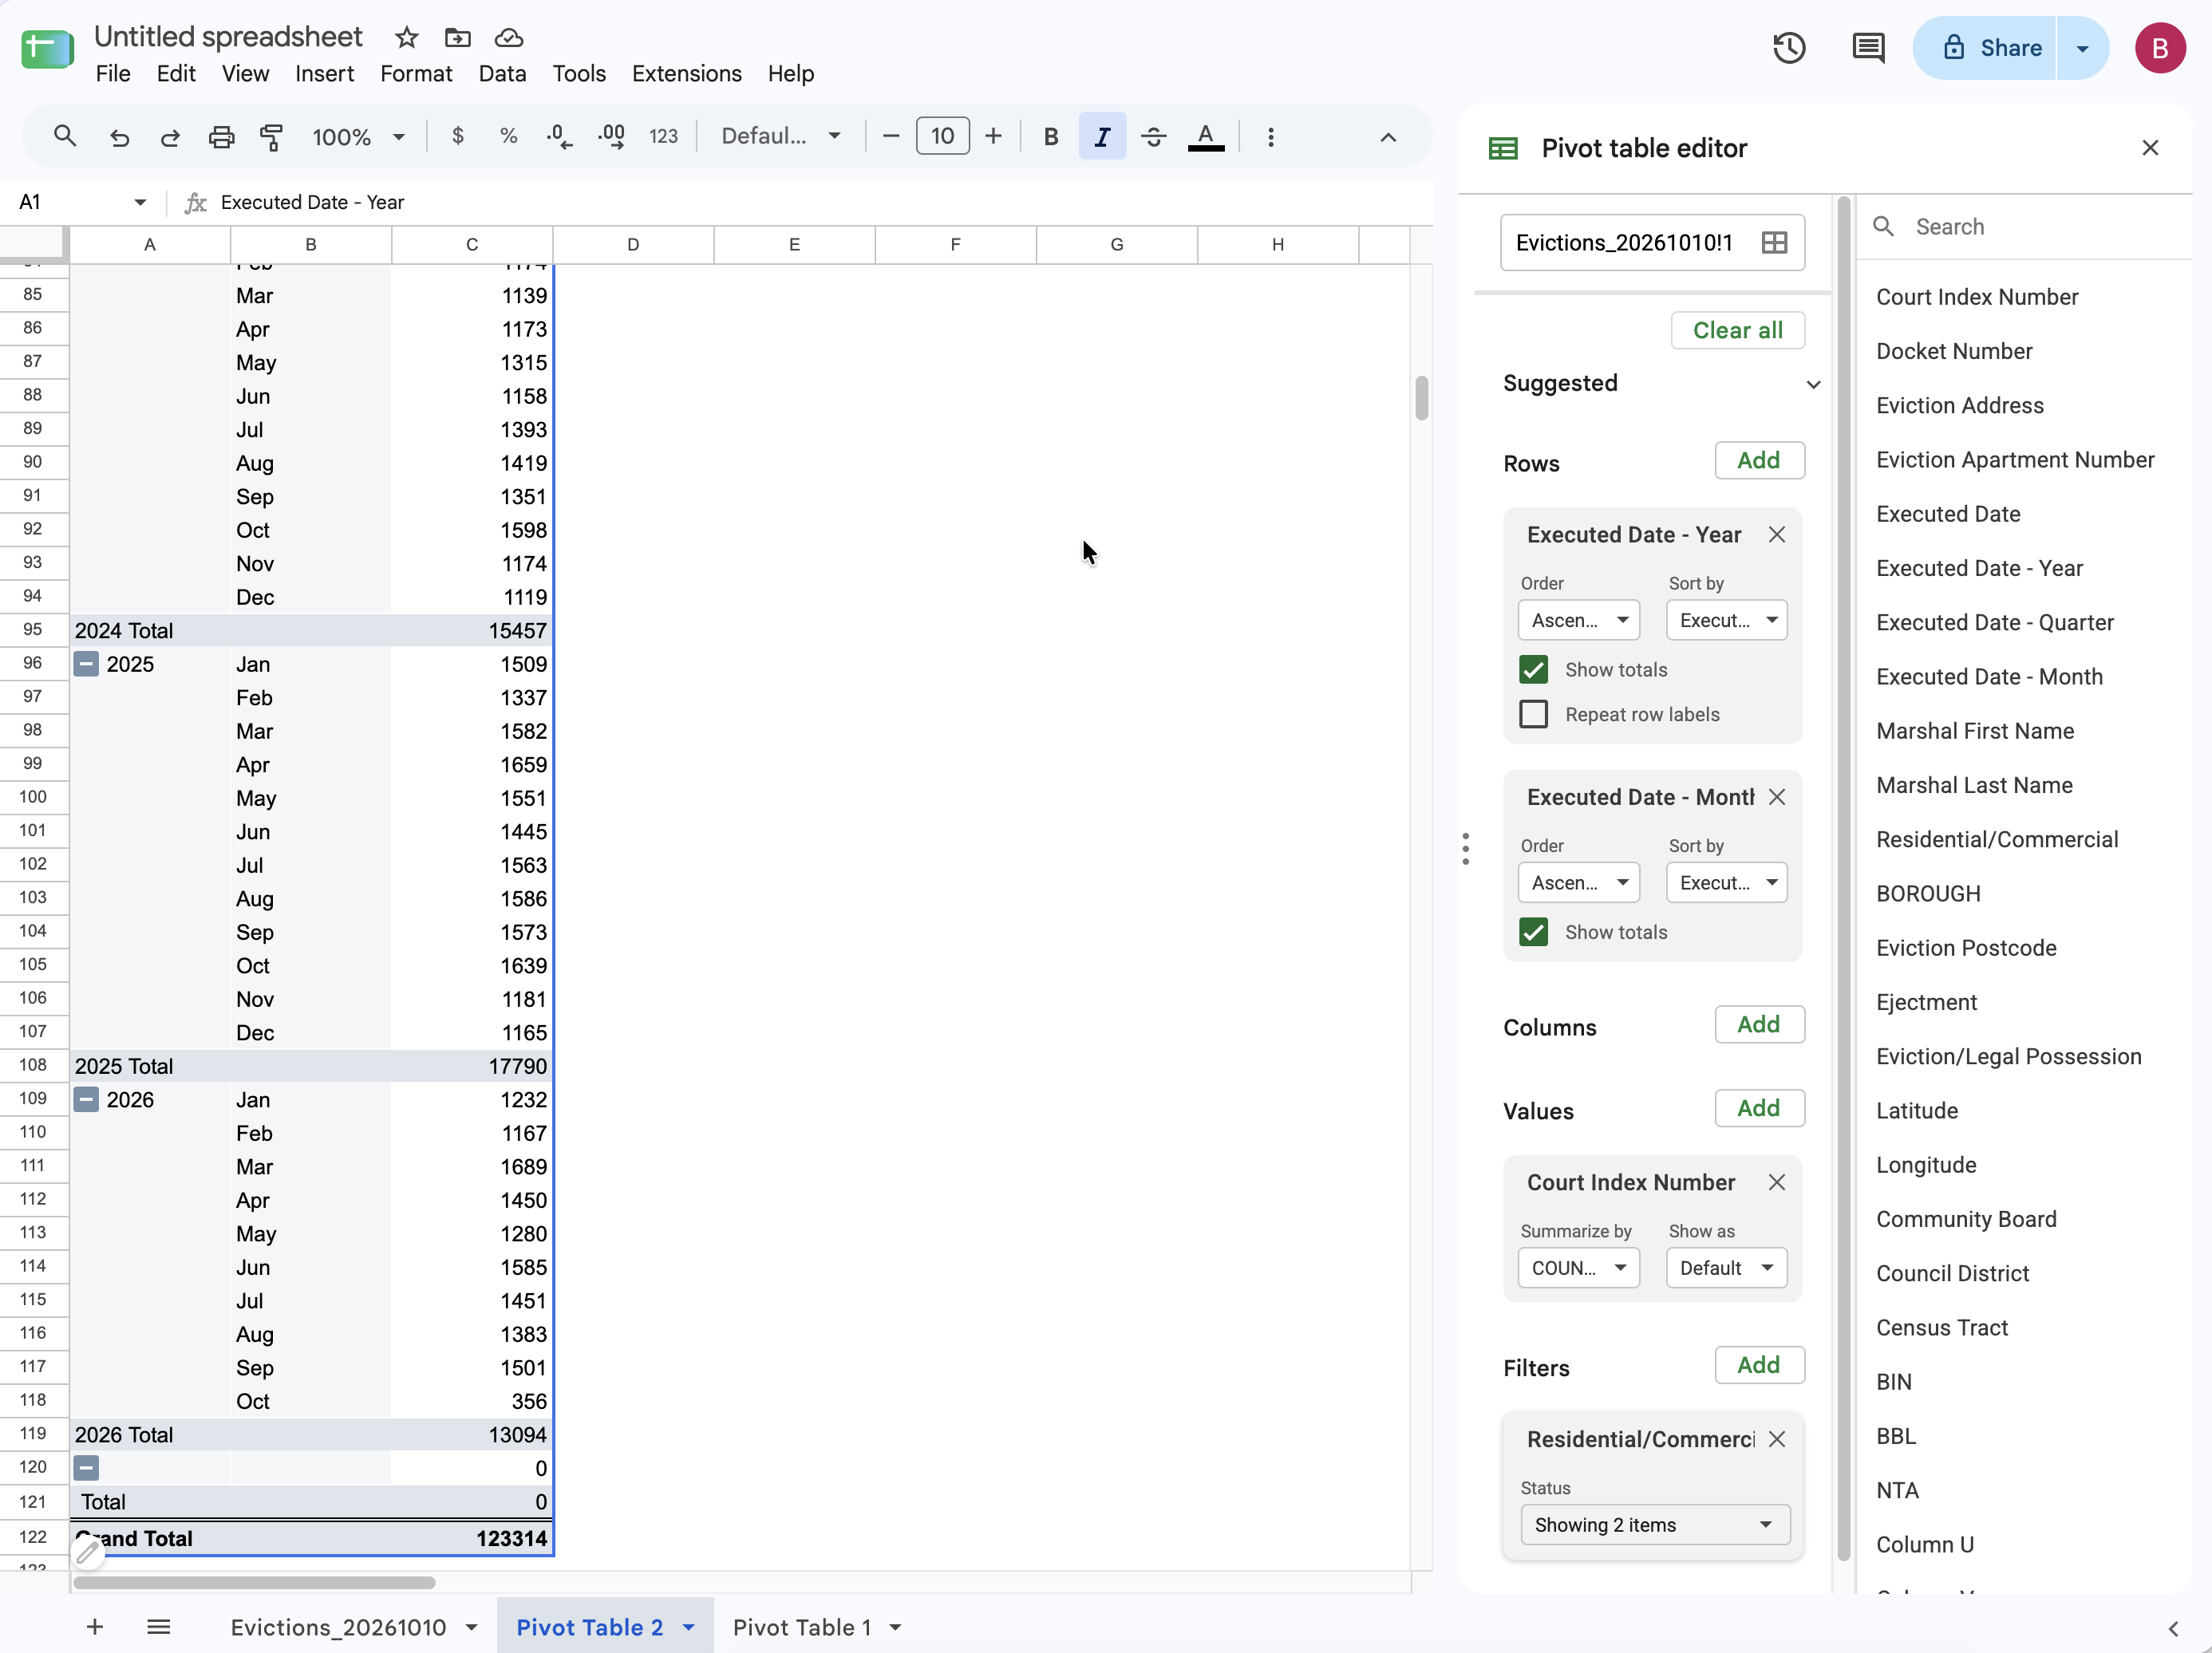
Task: Add a field to Columns
Action: (1759, 1024)
